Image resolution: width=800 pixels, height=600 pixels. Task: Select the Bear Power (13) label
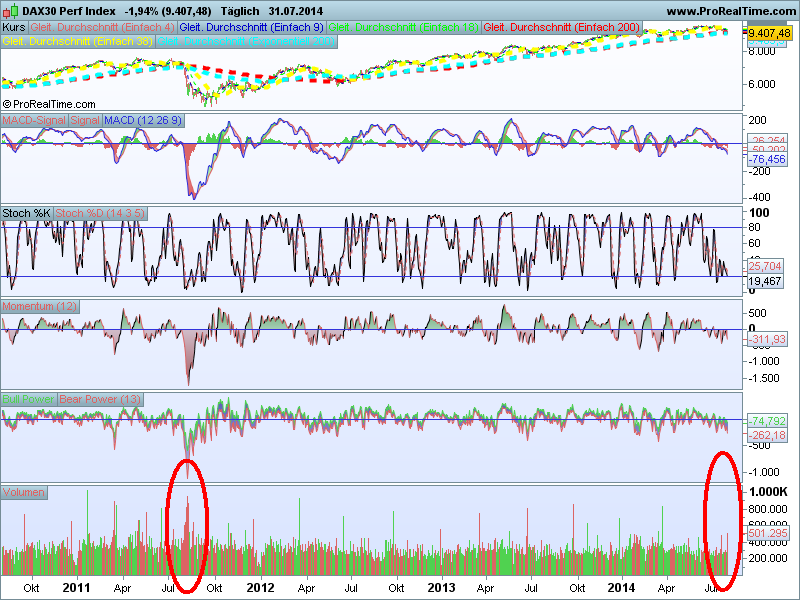click(x=100, y=399)
